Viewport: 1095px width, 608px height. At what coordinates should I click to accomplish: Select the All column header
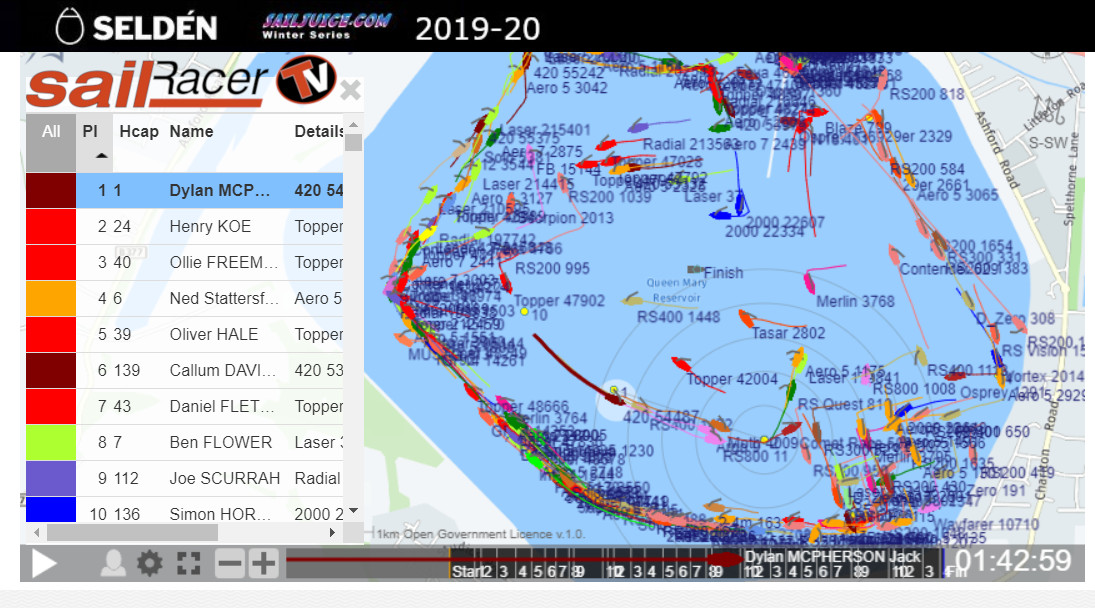click(x=51, y=142)
